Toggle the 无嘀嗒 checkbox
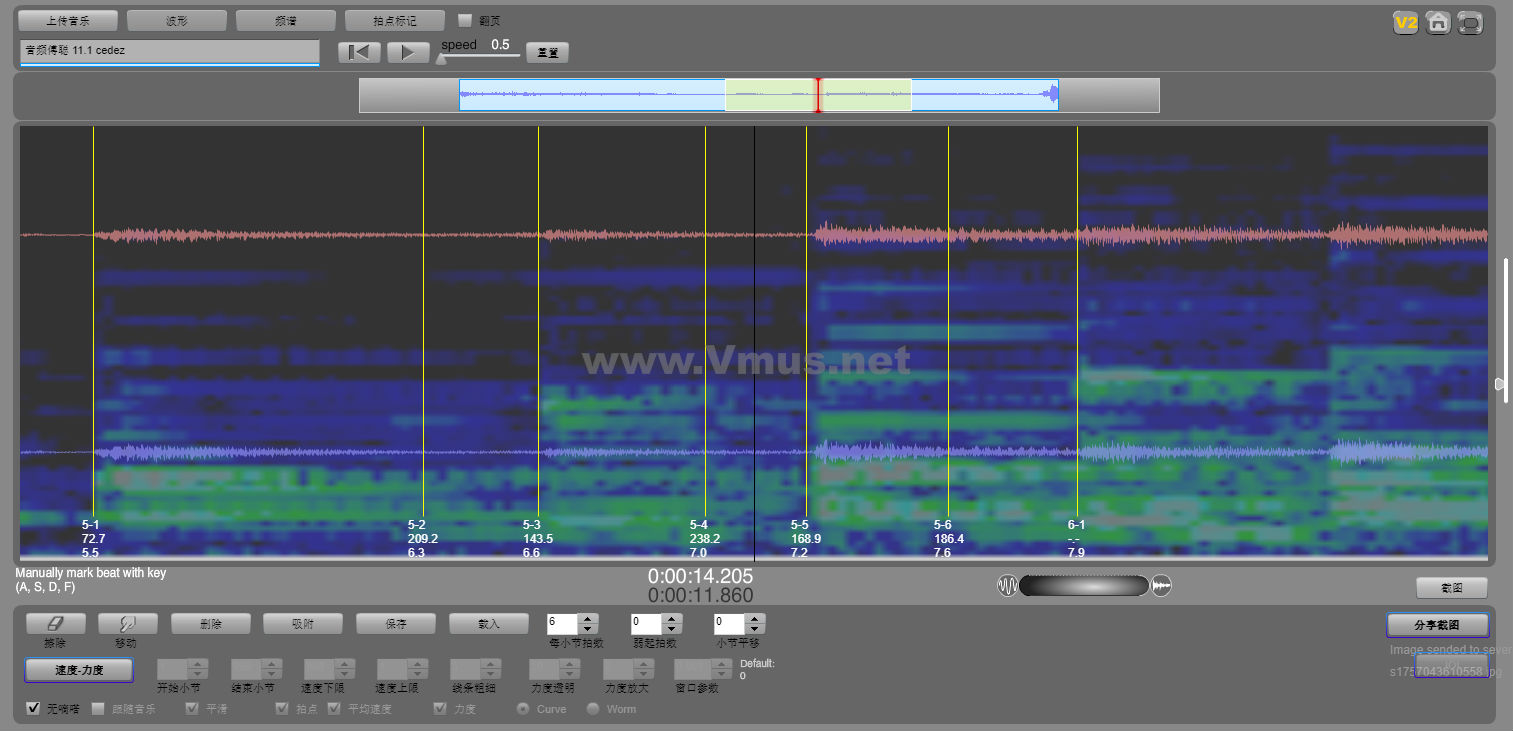Viewport: 1513px width, 731px height. pyautogui.click(x=33, y=709)
